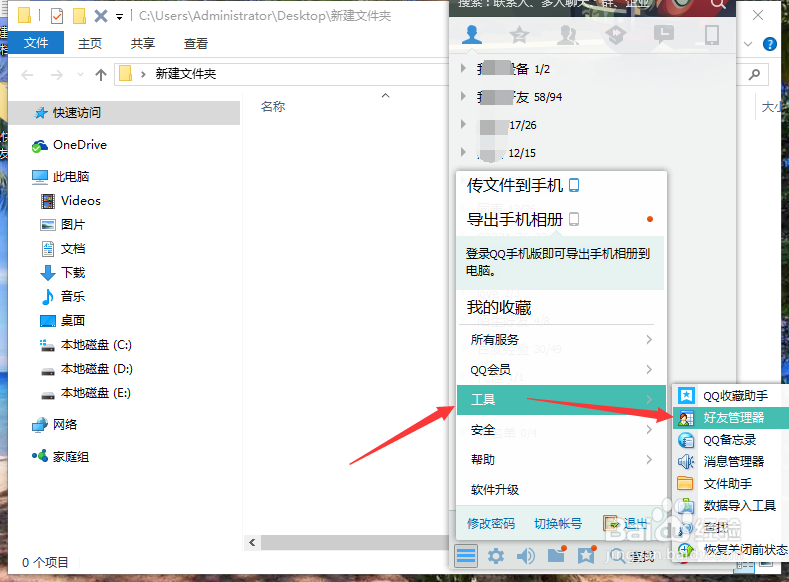
Task: Click 恢复关闭前状态 in submenu
Action: coord(731,549)
